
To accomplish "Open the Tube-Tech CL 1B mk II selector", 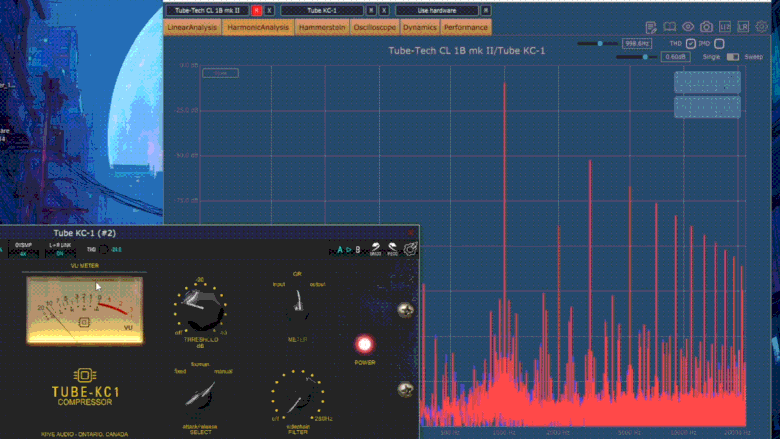I will [208, 9].
